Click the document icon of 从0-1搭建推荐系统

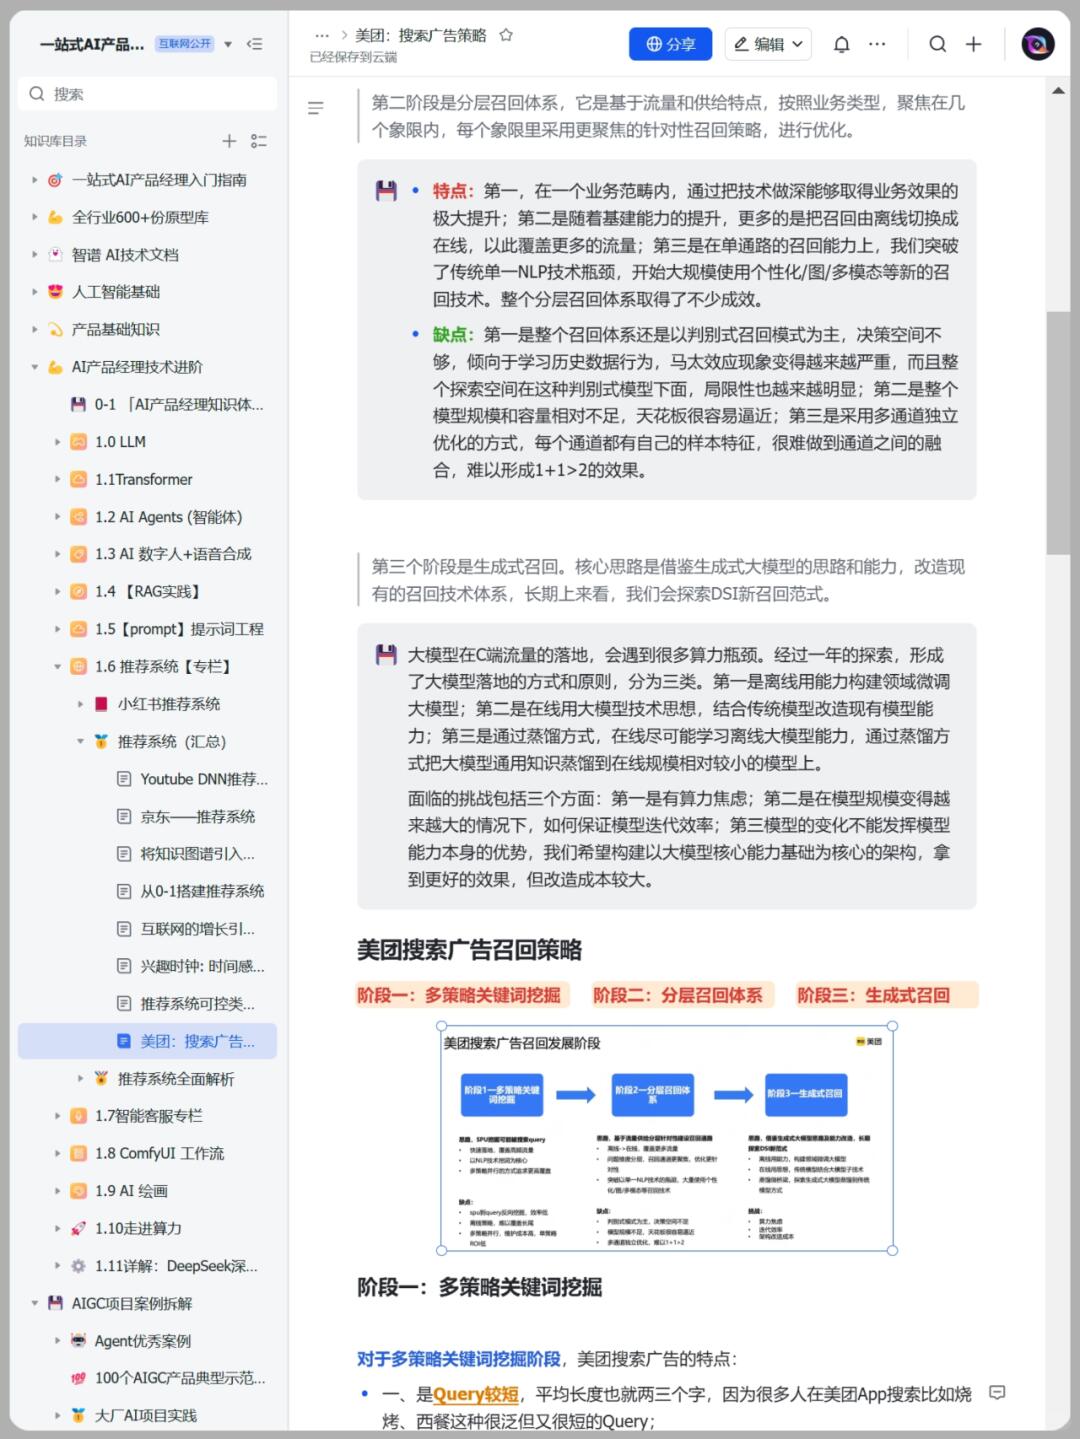[x=124, y=891]
